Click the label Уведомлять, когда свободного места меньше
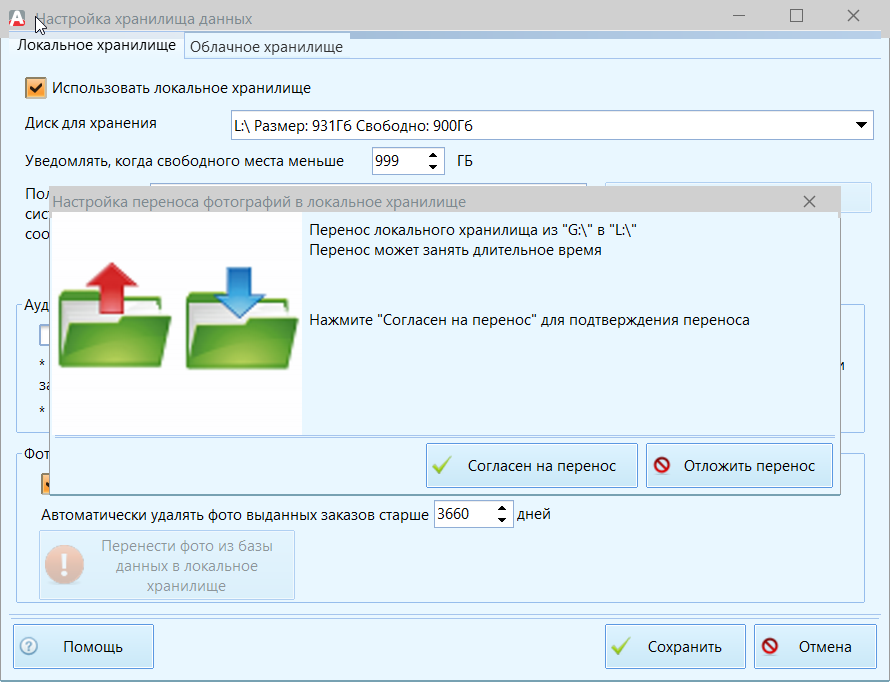 pyautogui.click(x=184, y=161)
